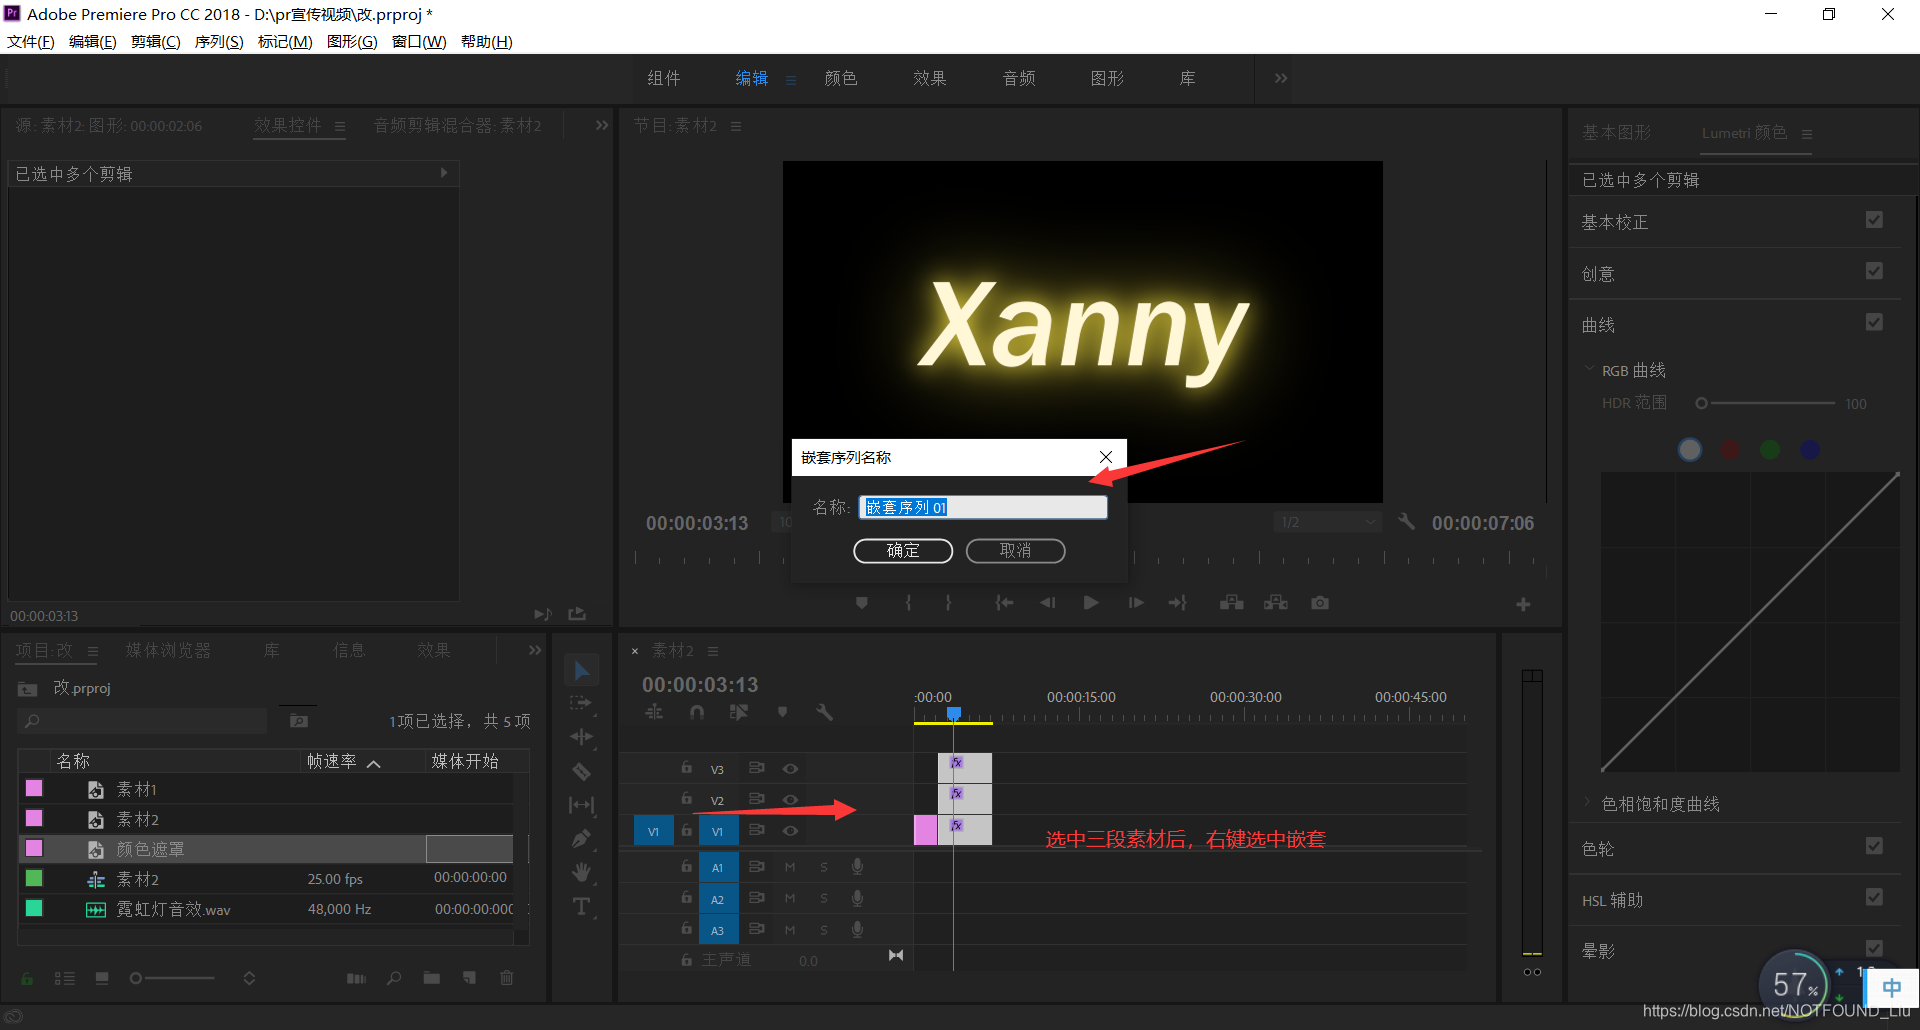
Task: Open timeline display settings with the wrench icon
Action: coord(824,712)
